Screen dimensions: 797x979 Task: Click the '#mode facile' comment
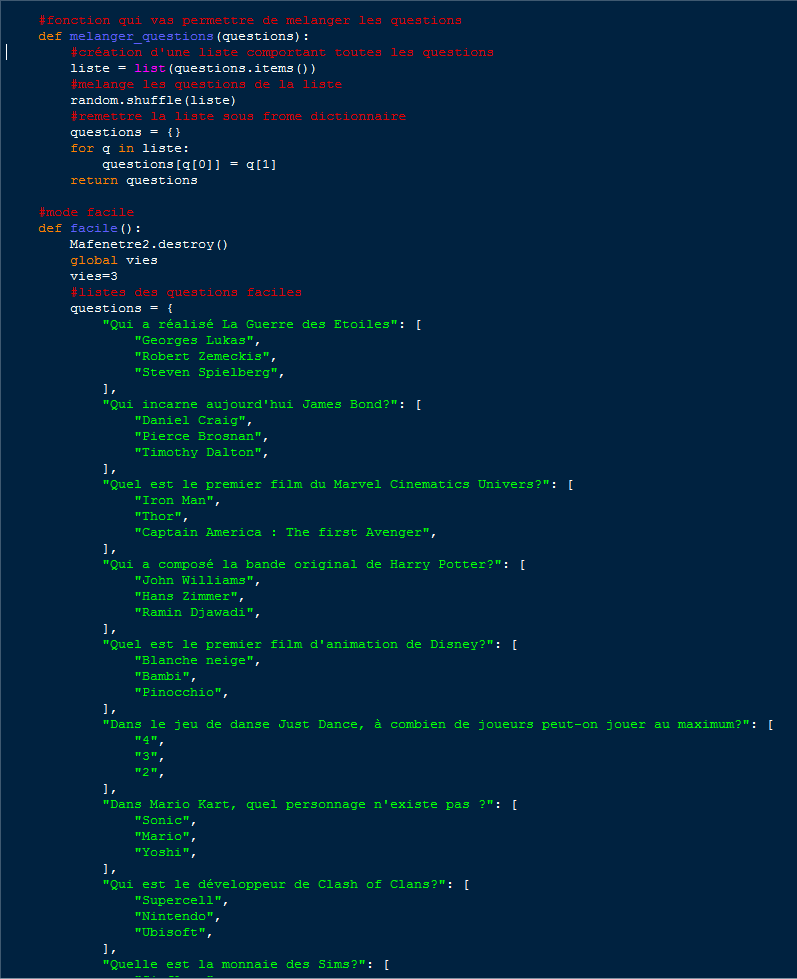click(86, 212)
